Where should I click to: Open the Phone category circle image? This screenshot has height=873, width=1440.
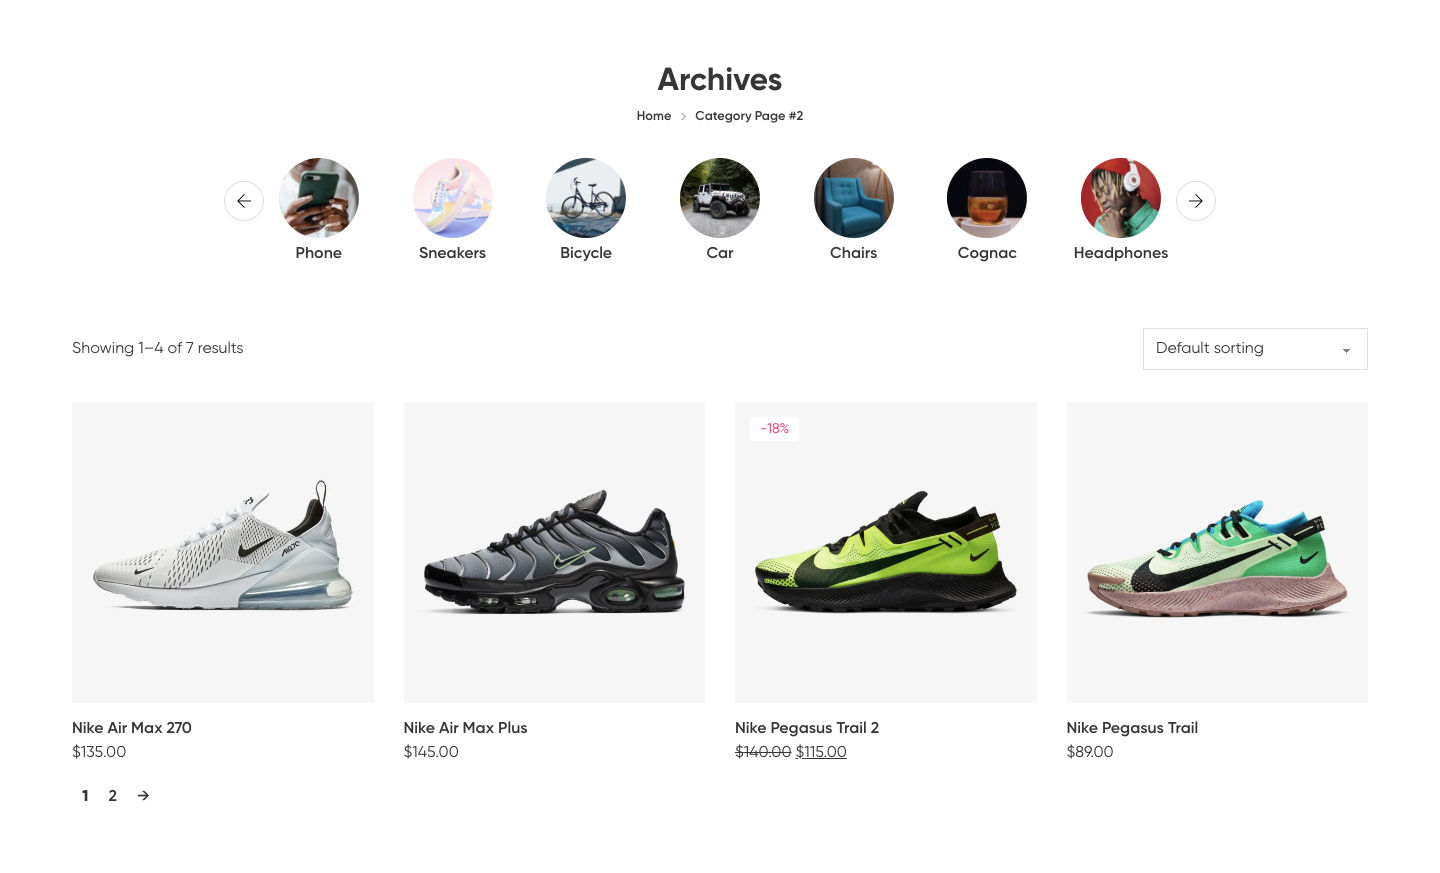pos(319,198)
